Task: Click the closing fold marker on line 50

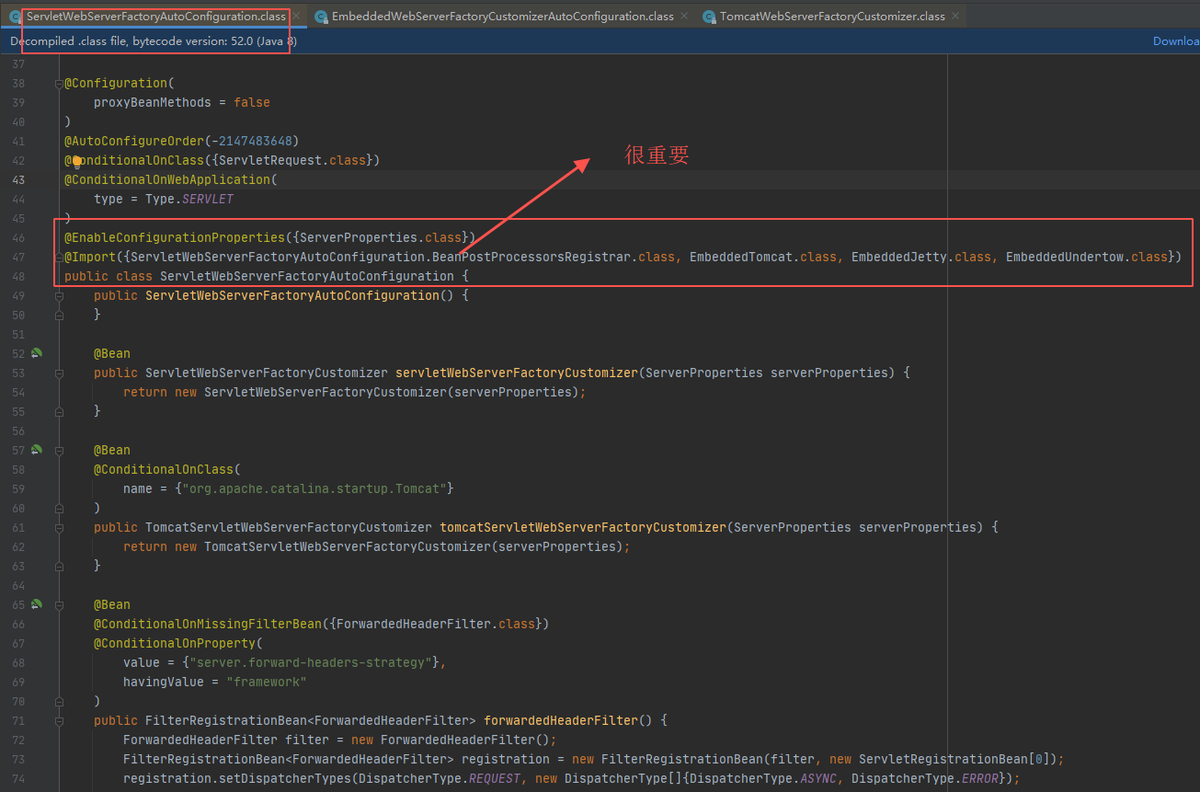Action: click(x=59, y=314)
